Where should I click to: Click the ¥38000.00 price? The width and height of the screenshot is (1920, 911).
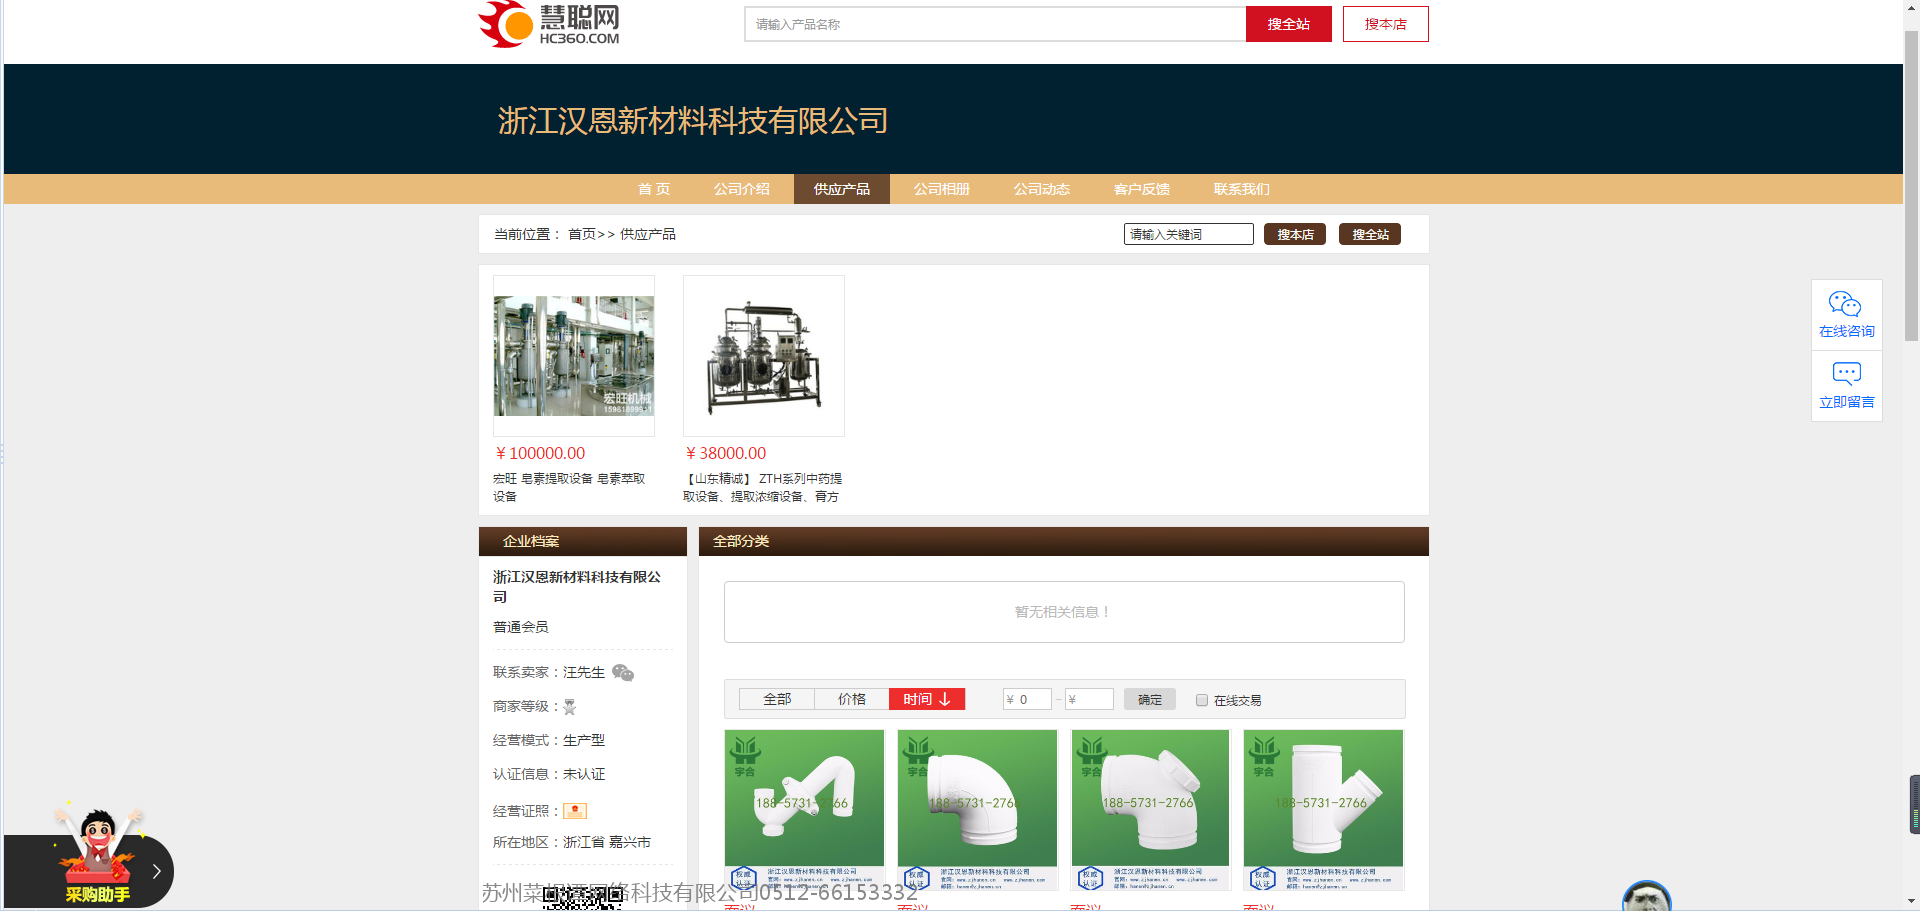[726, 453]
